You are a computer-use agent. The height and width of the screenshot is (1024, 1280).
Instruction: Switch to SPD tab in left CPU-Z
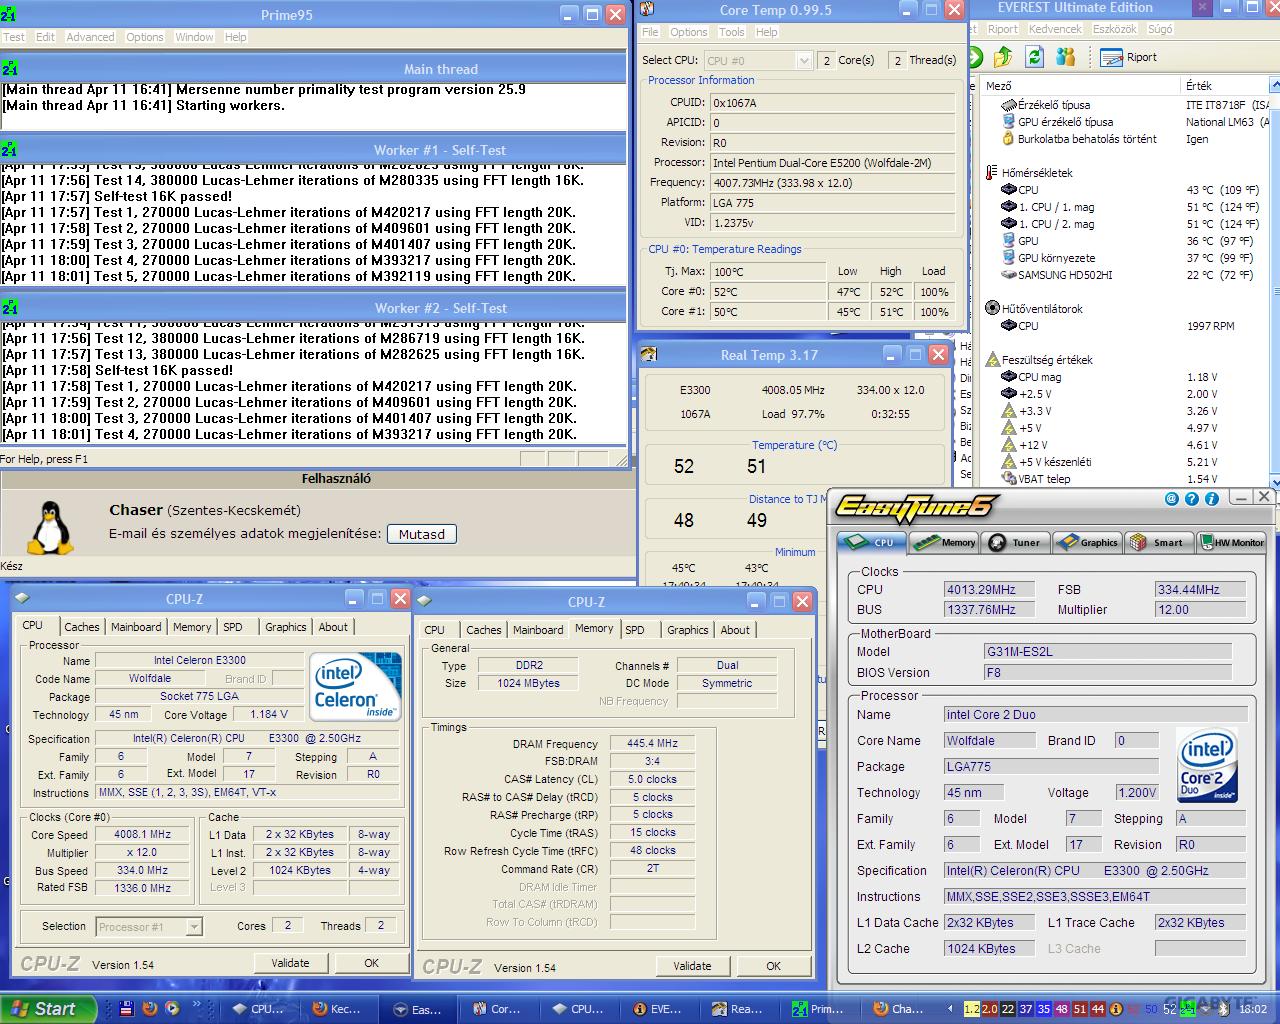pyautogui.click(x=233, y=627)
